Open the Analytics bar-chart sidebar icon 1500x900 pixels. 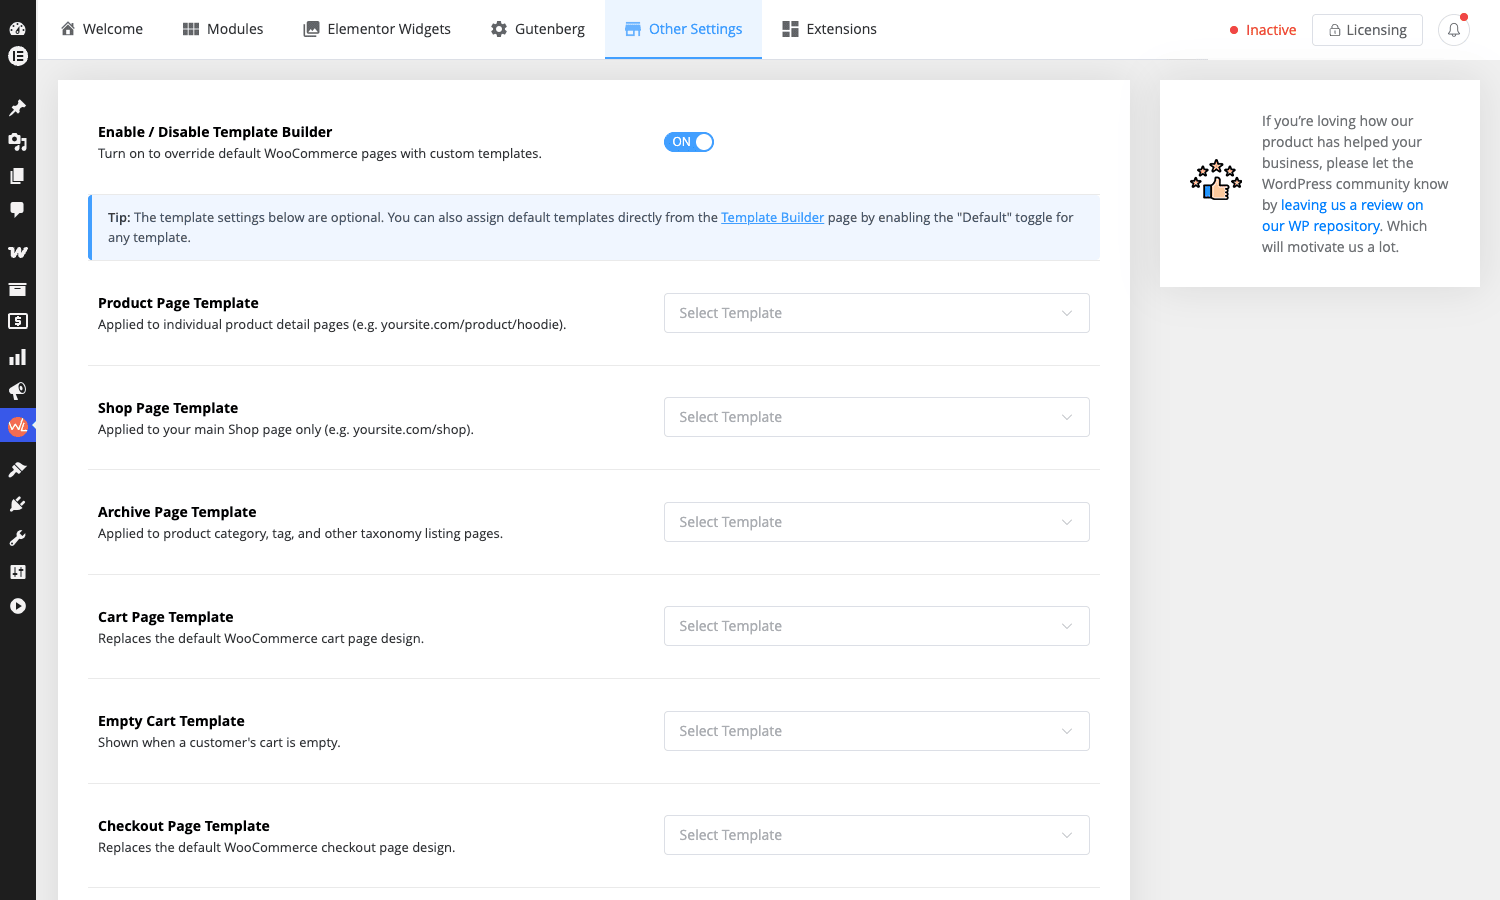[17, 357]
